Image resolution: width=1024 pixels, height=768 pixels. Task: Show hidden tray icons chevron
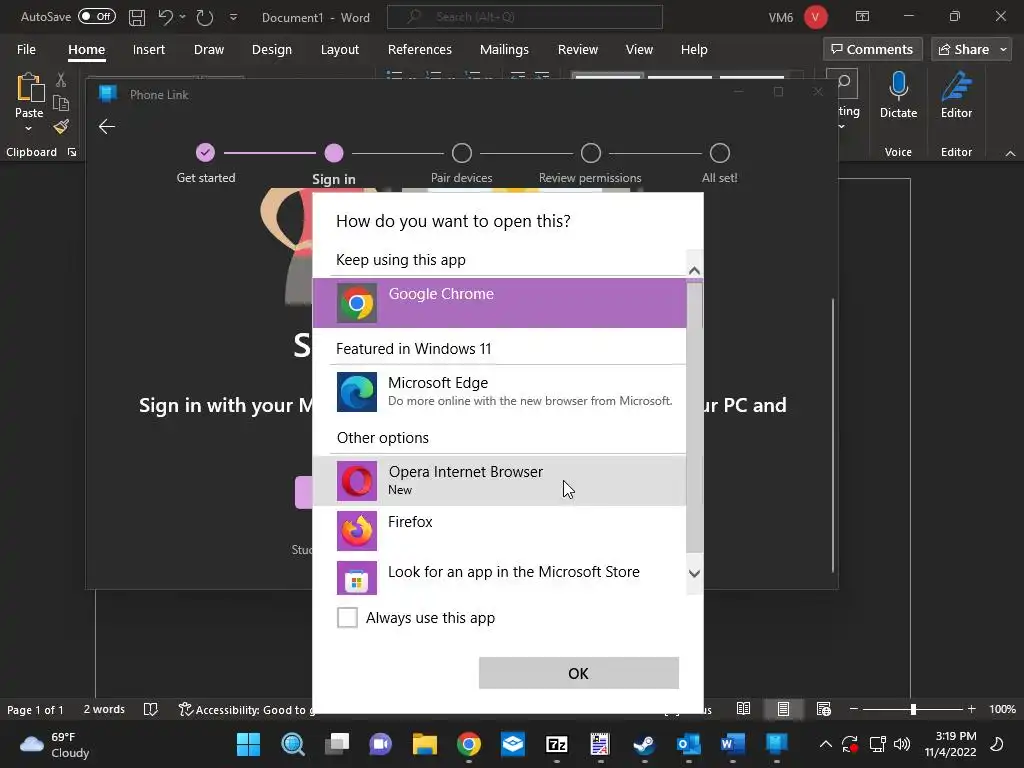pyautogui.click(x=825, y=744)
